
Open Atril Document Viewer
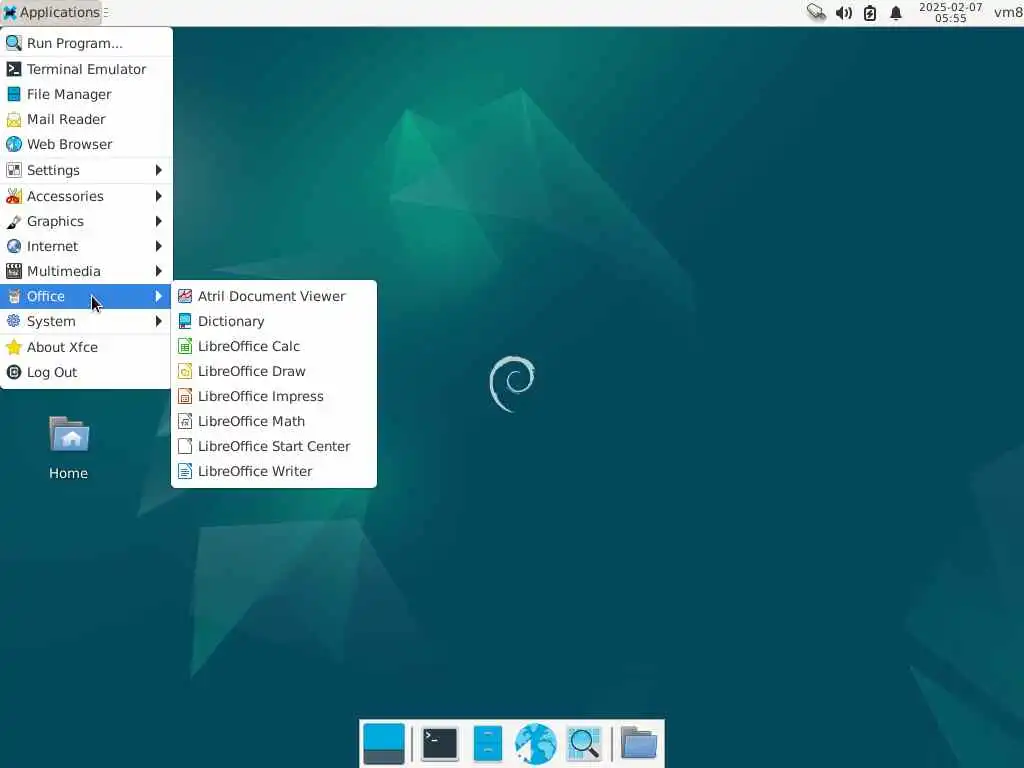click(x=274, y=296)
